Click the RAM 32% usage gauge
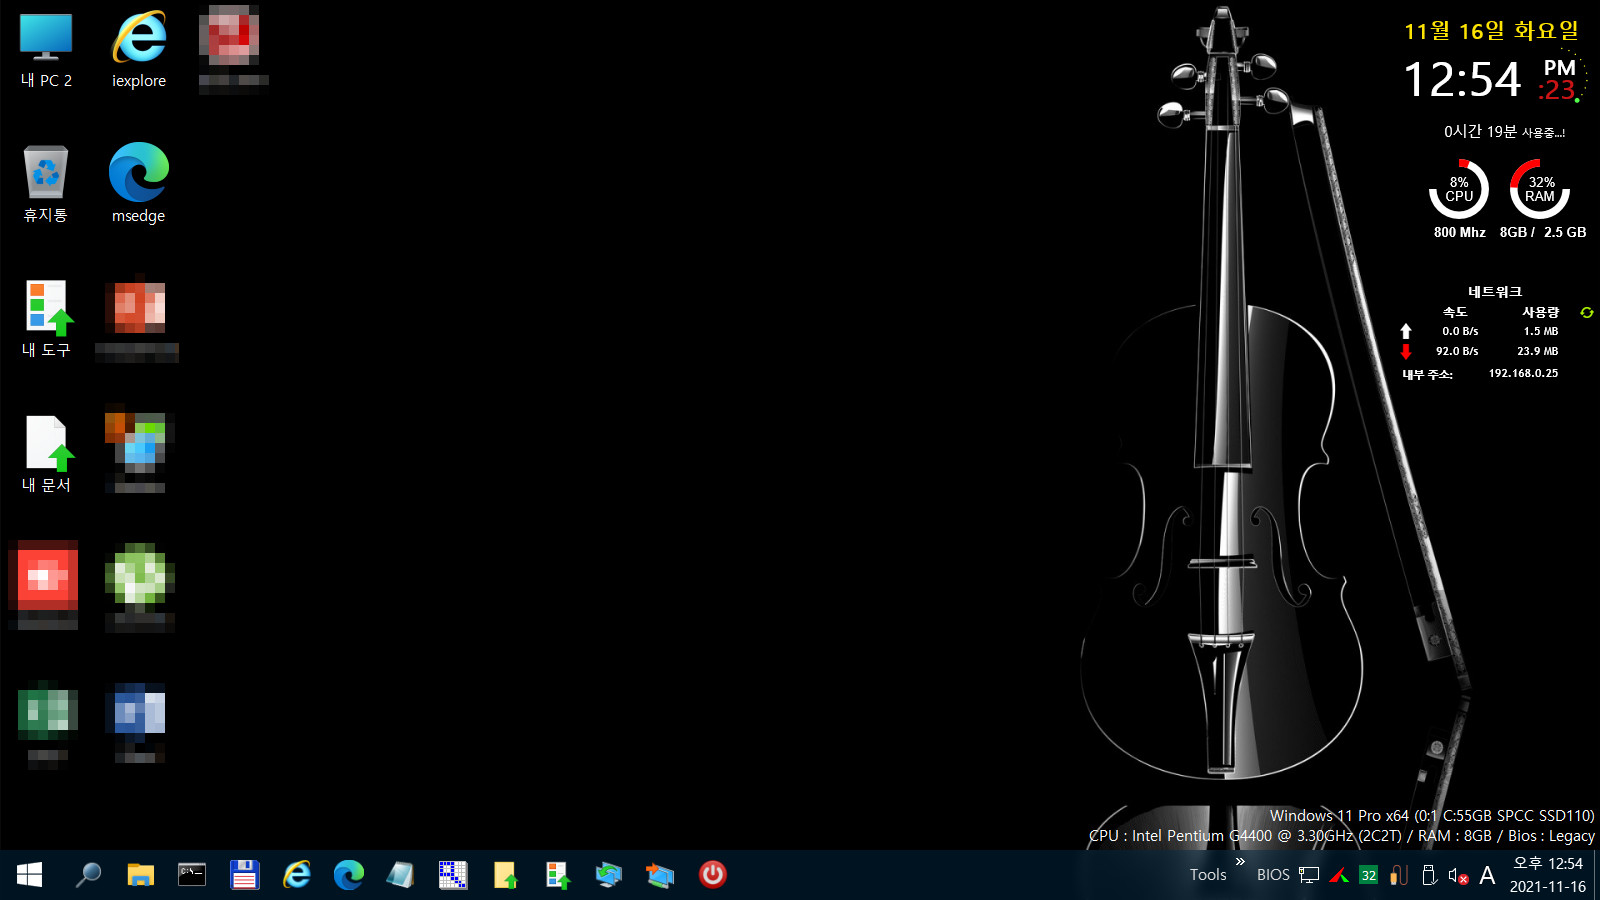The height and width of the screenshot is (900, 1600). click(1540, 189)
